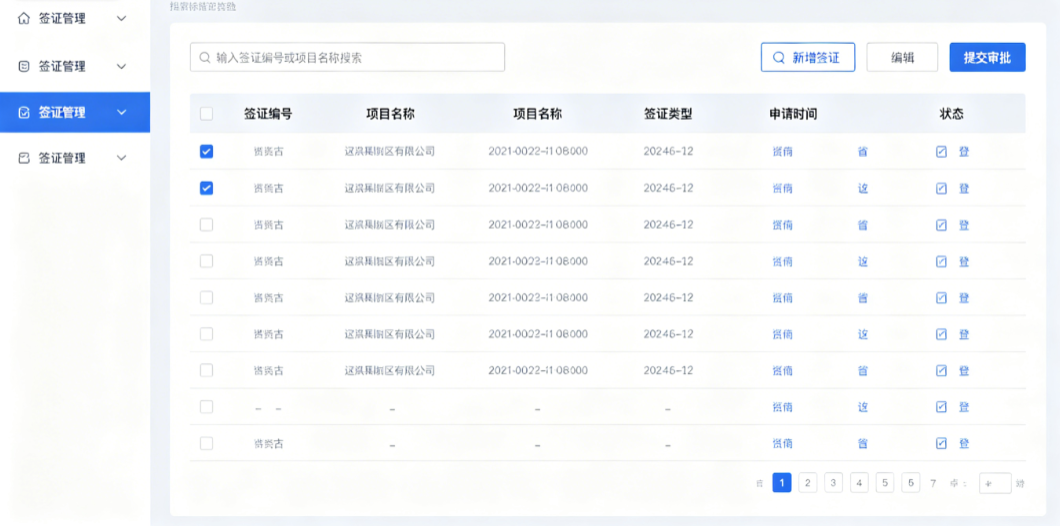Check the fifth row's checkbox
The height and width of the screenshot is (526, 1060).
coord(206,297)
